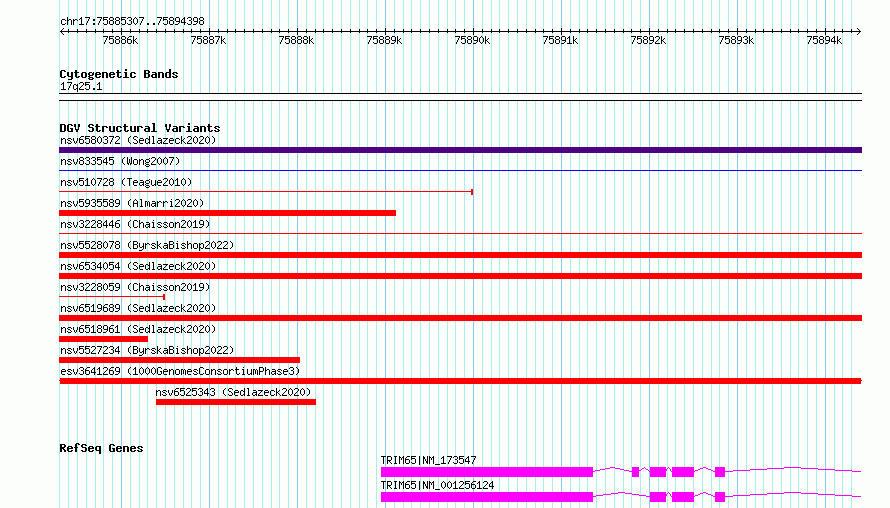The height and width of the screenshot is (508, 890).
Task: Open nsv5528078 (ByrskaBishop2022) label
Action: pyautogui.click(x=147, y=245)
